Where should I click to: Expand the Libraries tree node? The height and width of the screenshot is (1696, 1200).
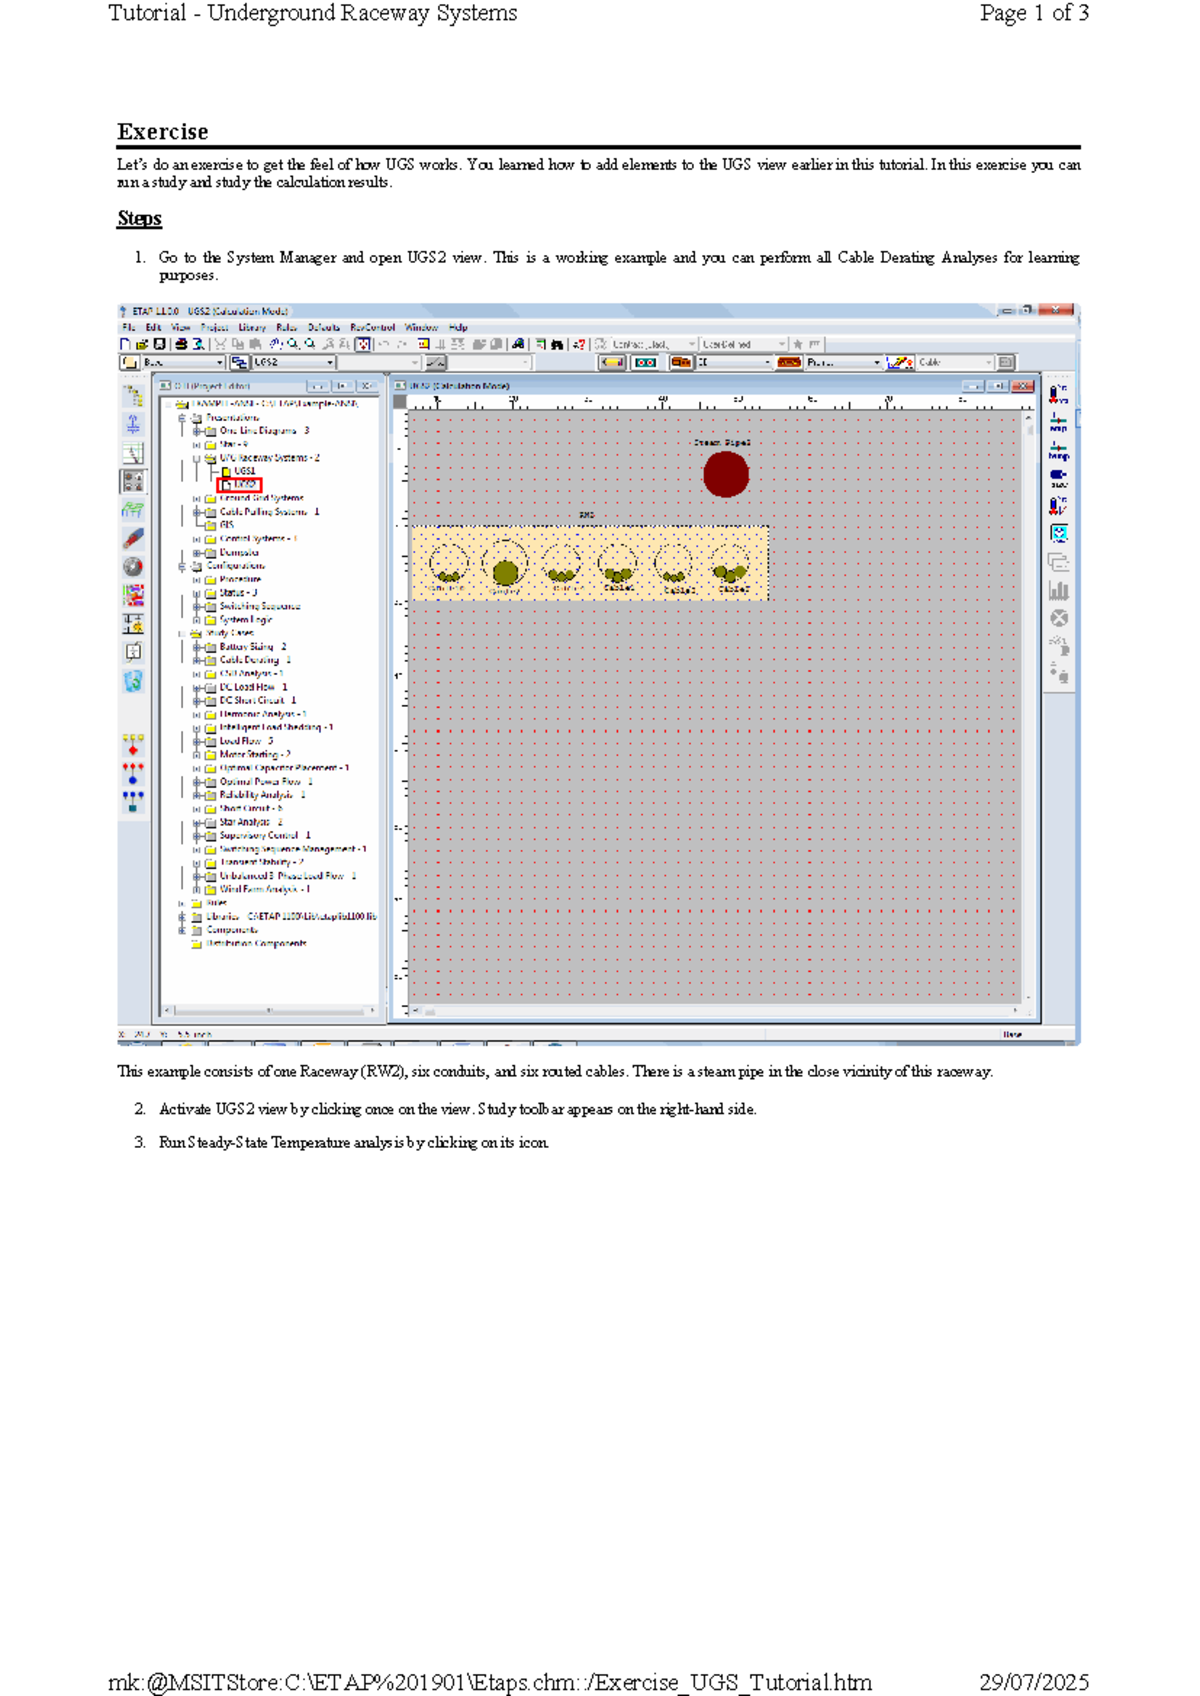click(182, 916)
